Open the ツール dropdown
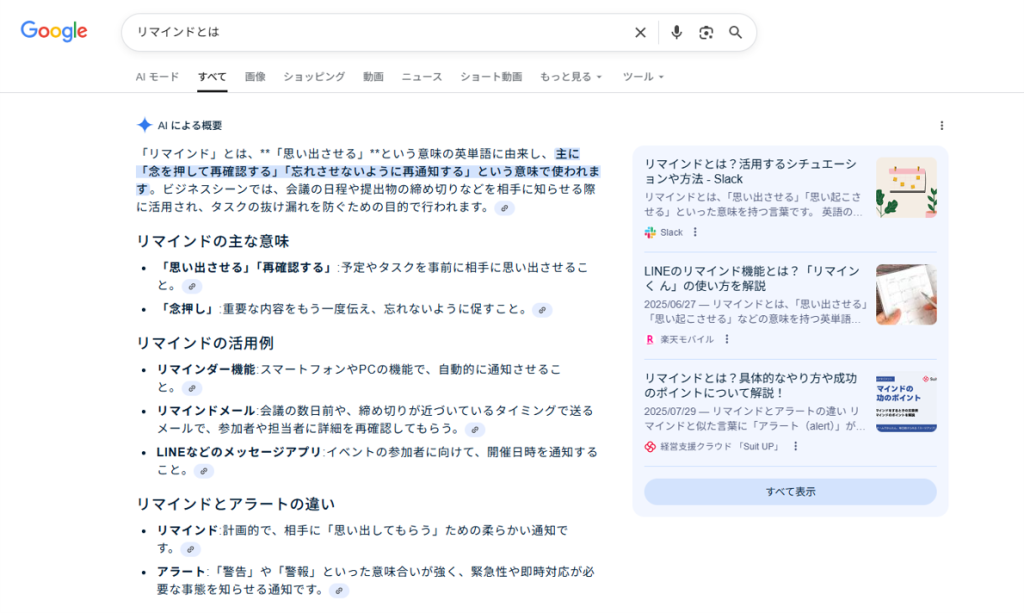 click(x=643, y=77)
